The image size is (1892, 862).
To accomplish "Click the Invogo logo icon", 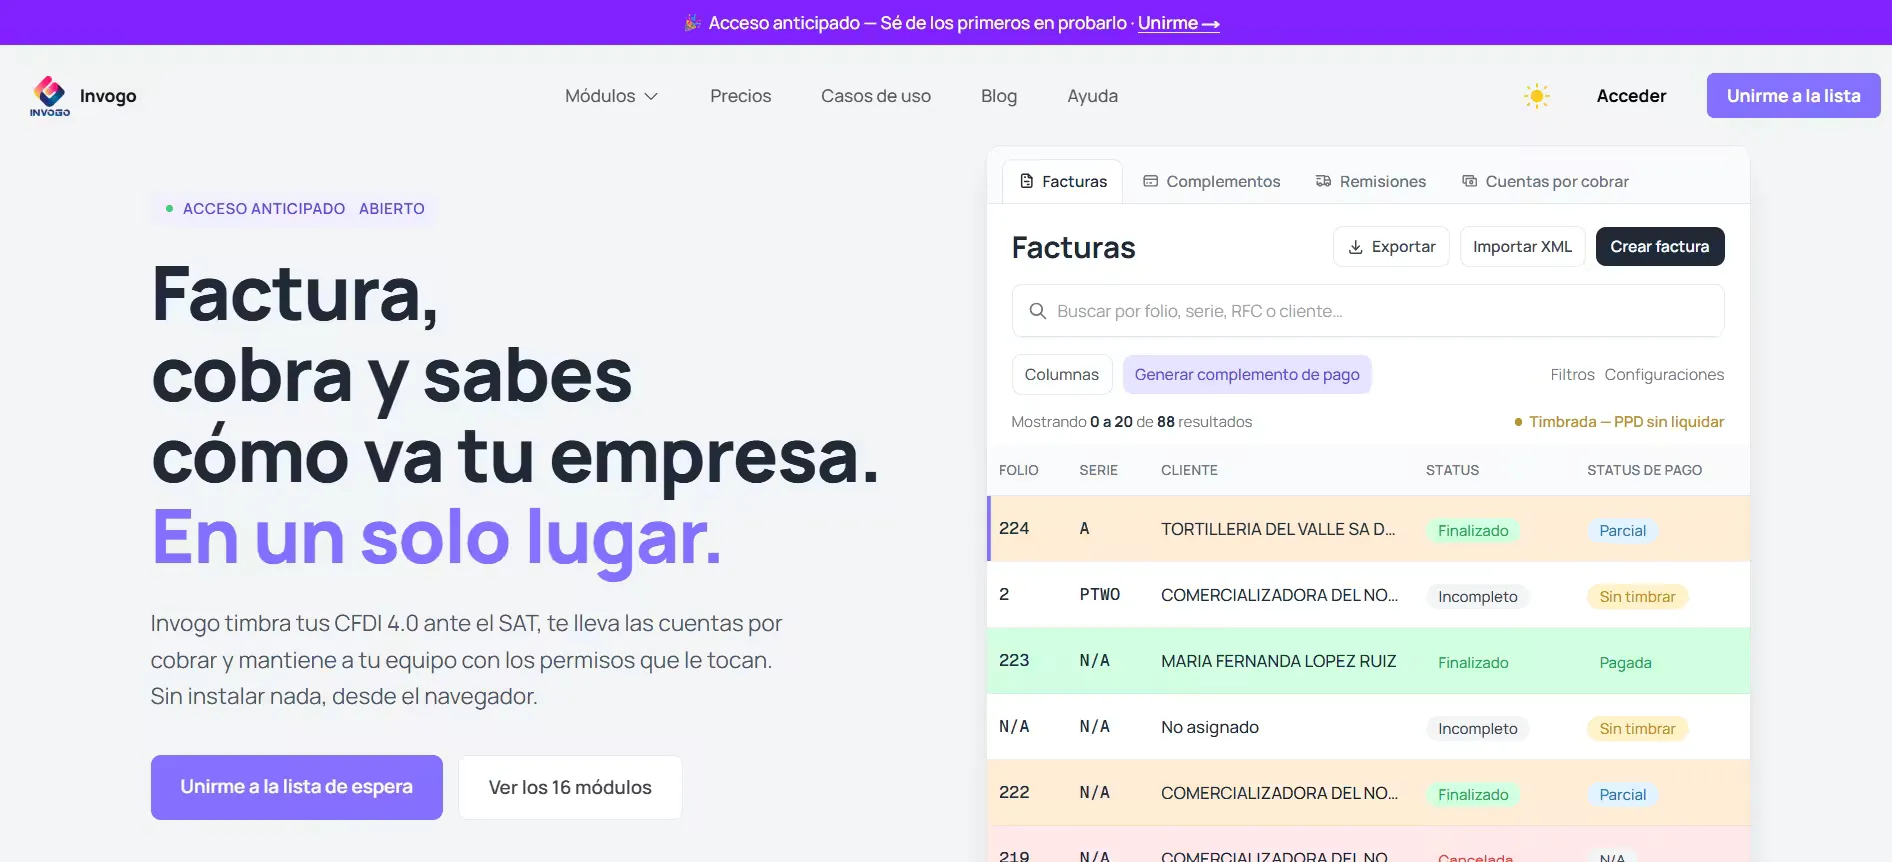I will point(50,96).
